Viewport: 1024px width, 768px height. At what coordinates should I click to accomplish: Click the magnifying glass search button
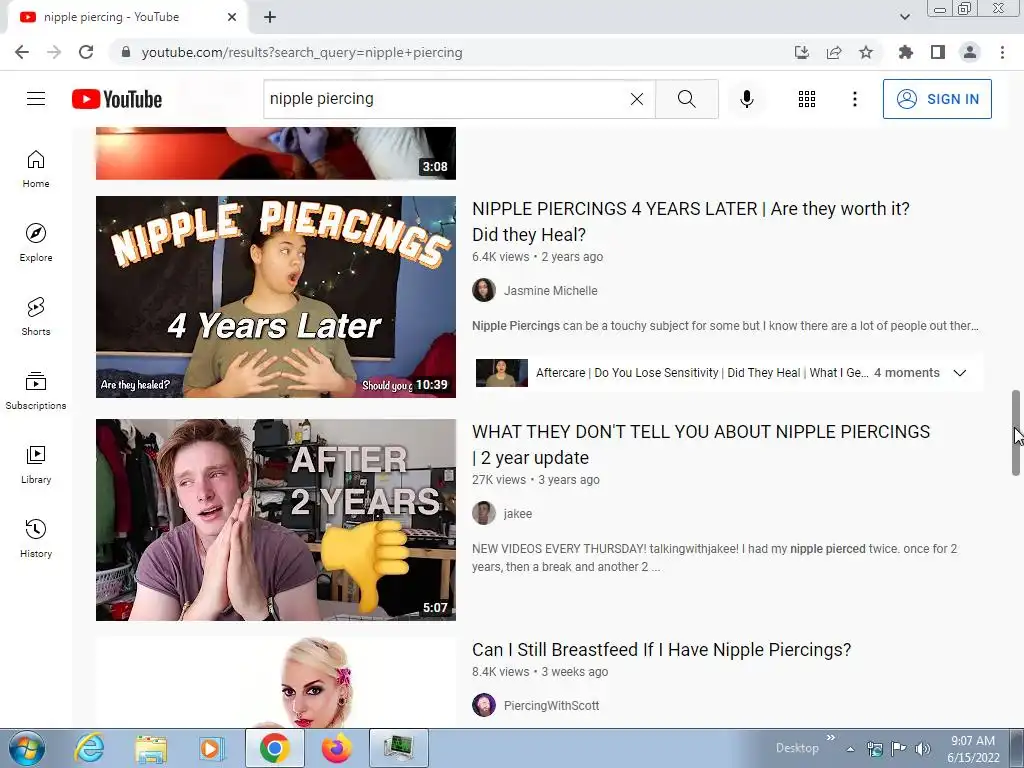(686, 99)
